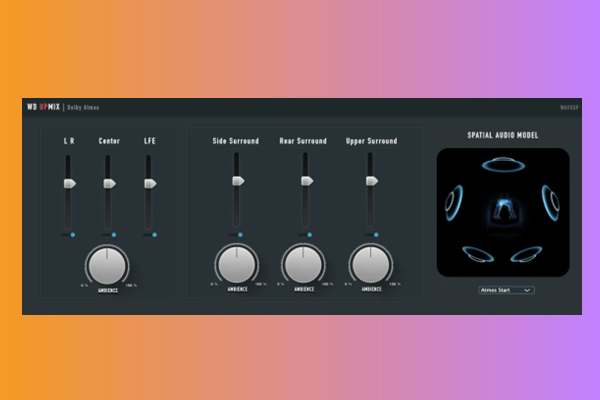The width and height of the screenshot is (600, 400).
Task: Click the LFE level fader handle
Action: [150, 184]
